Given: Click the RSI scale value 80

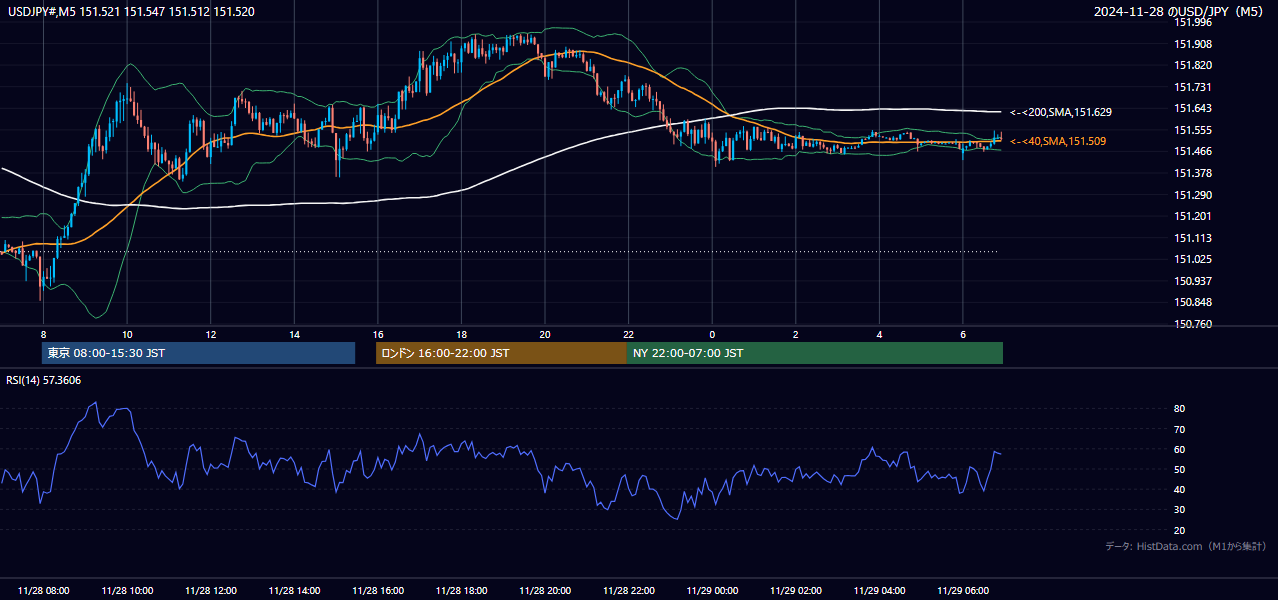Looking at the screenshot, I should [x=1179, y=409].
